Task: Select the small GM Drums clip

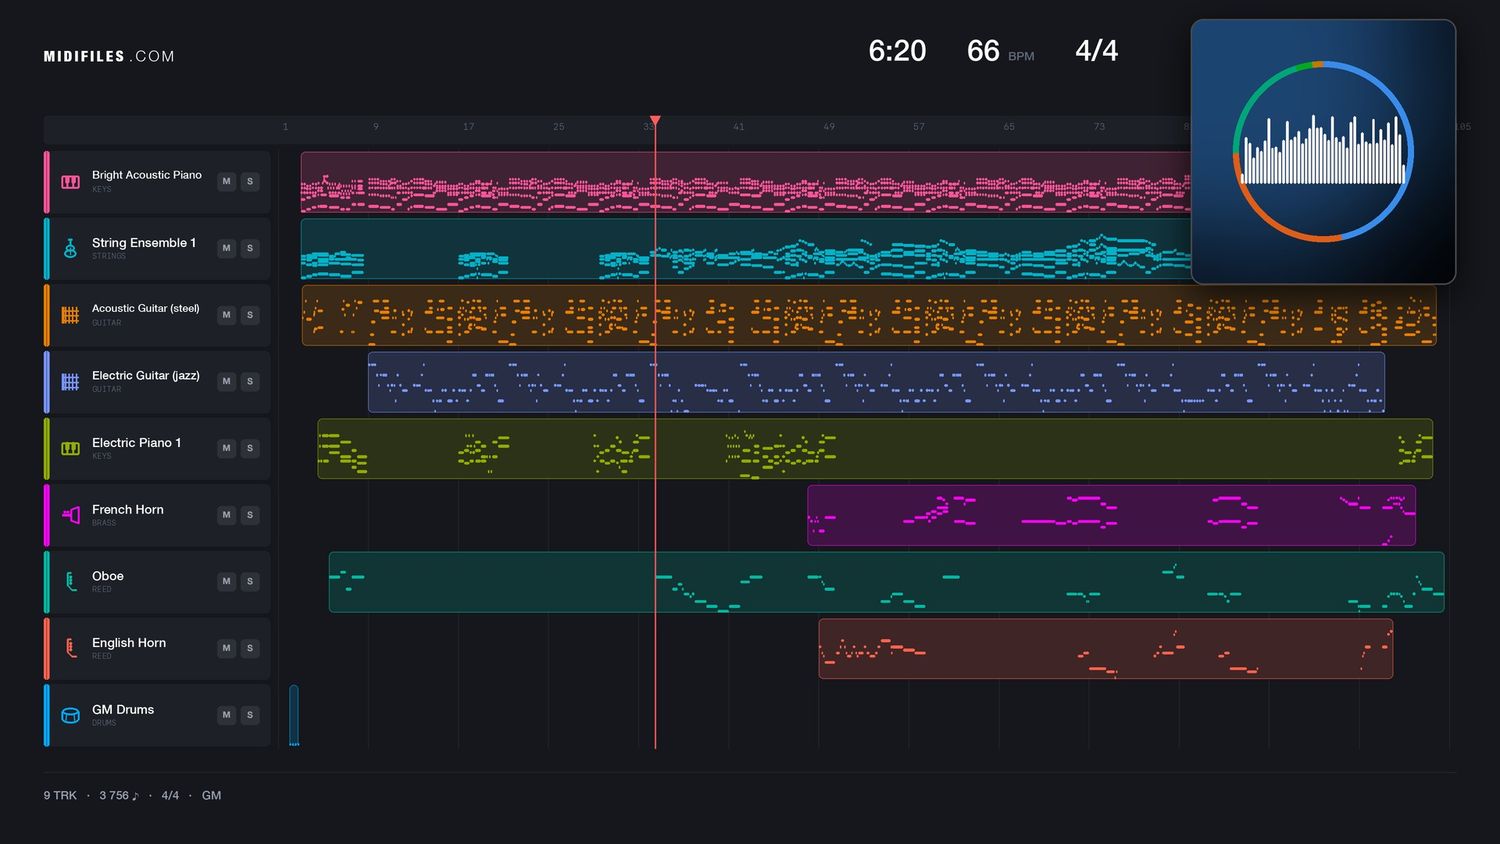Action: (294, 715)
